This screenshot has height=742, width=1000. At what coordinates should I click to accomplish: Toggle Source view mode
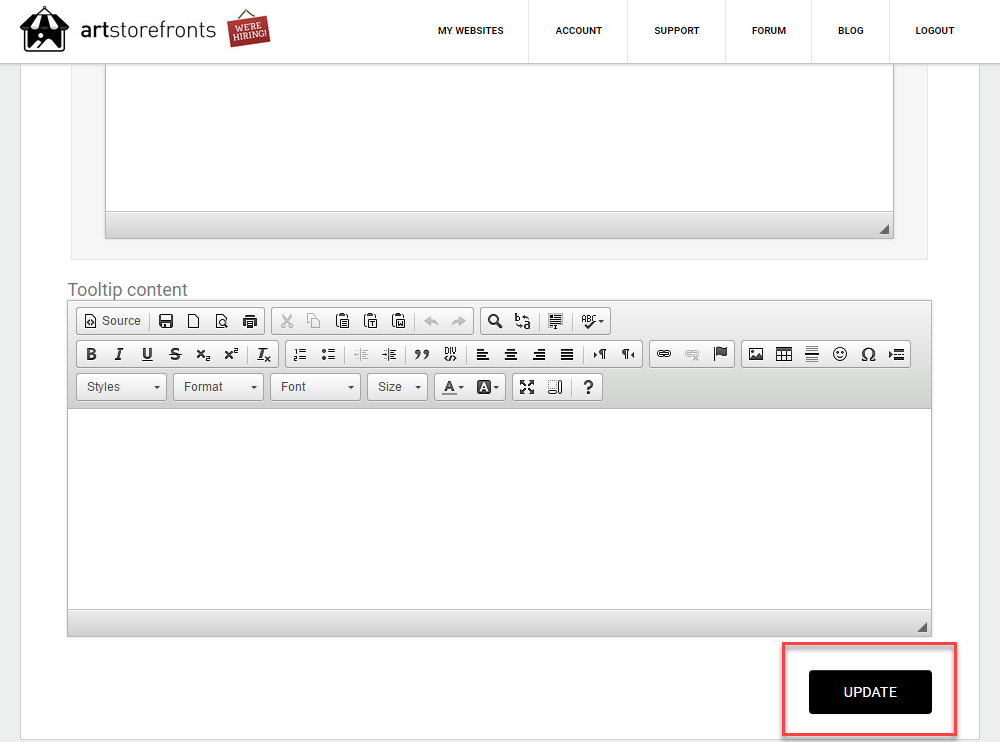(x=113, y=321)
